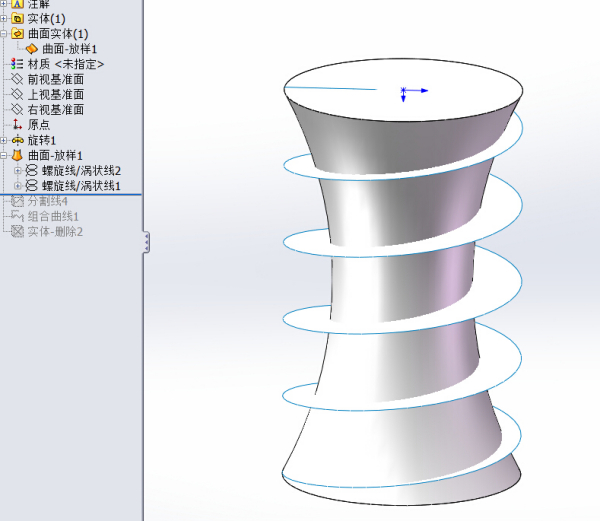This screenshot has width=600, height=521.
Task: Select 曲面-放样1 under 曲面实体(1)
Action: [x=69, y=49]
